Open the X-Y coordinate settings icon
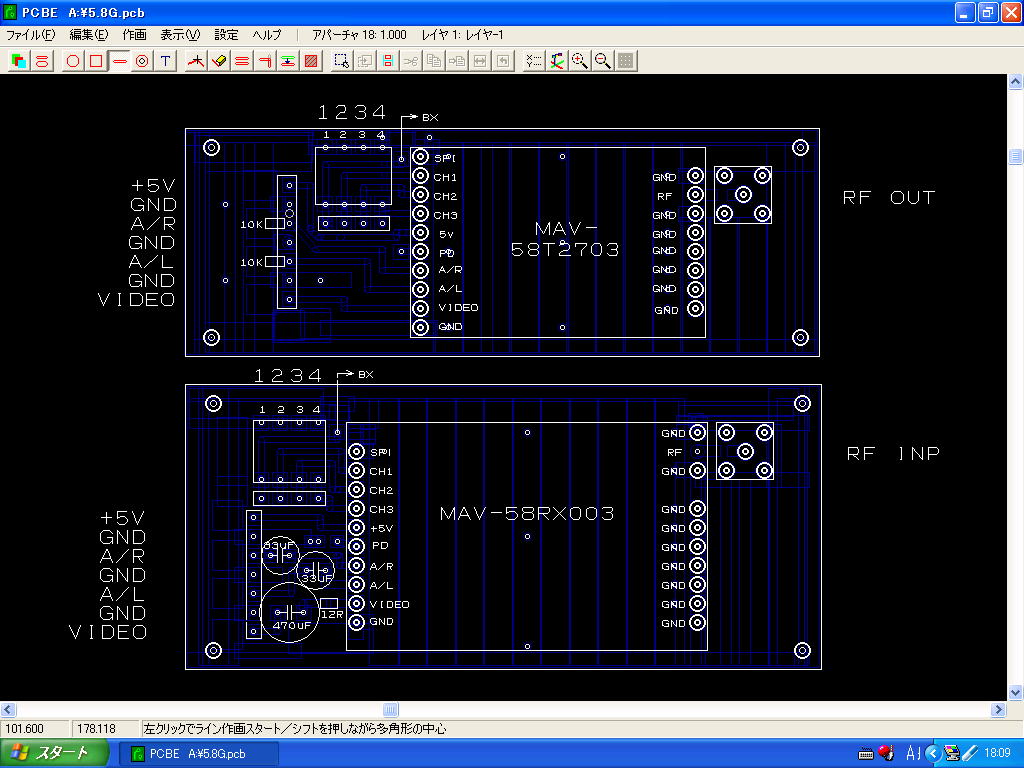This screenshot has width=1024, height=768. point(534,61)
